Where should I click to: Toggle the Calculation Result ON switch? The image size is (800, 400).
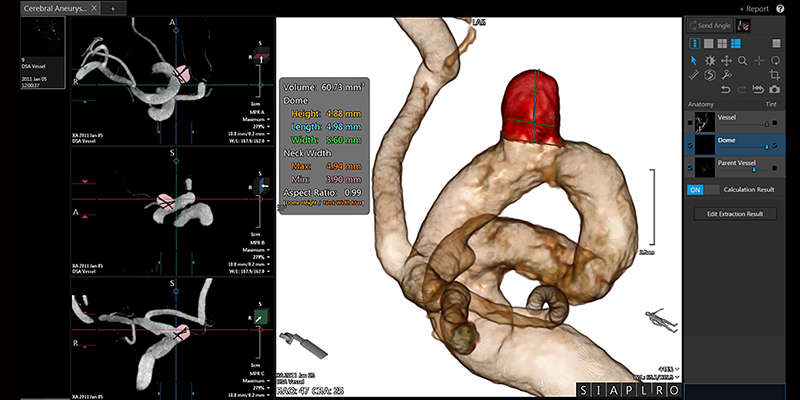697,189
